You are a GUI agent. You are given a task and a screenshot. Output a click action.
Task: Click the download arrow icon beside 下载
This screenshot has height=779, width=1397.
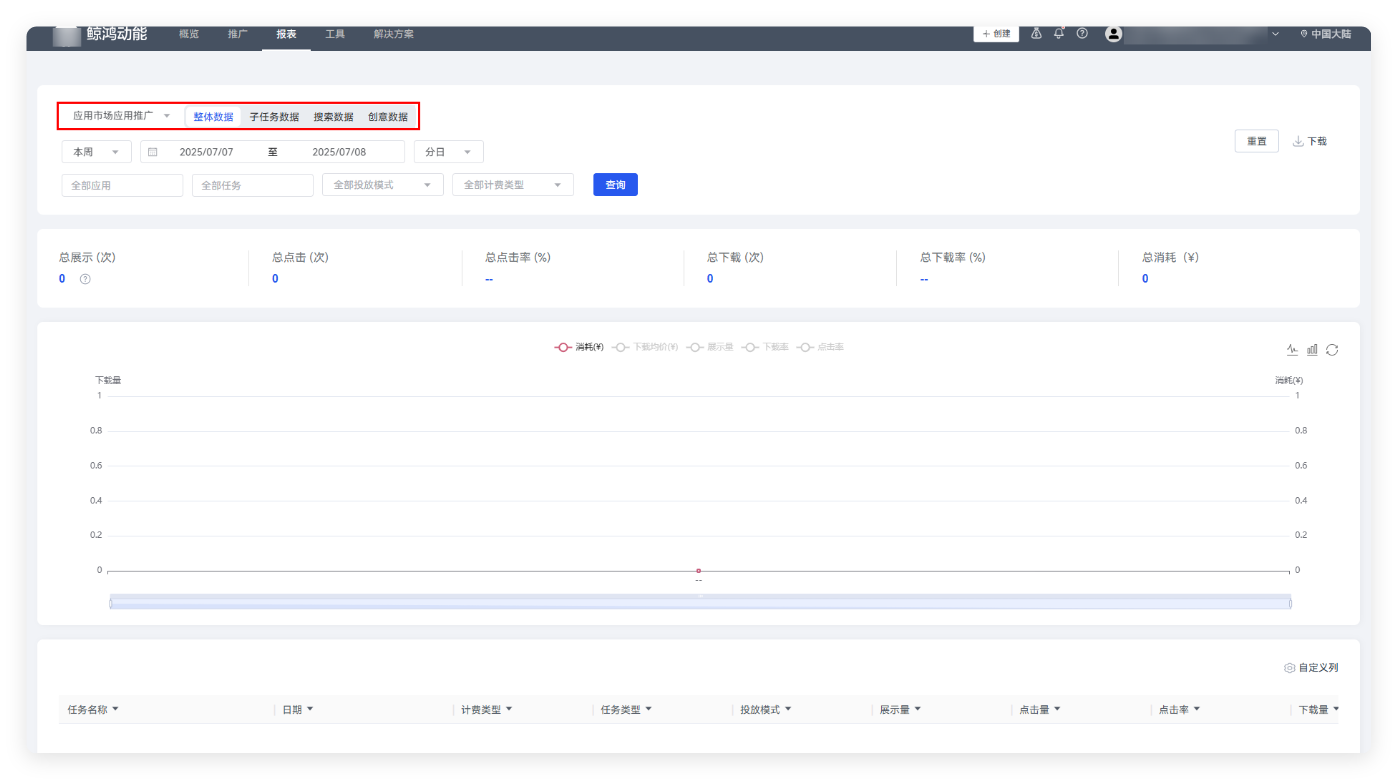point(1298,142)
